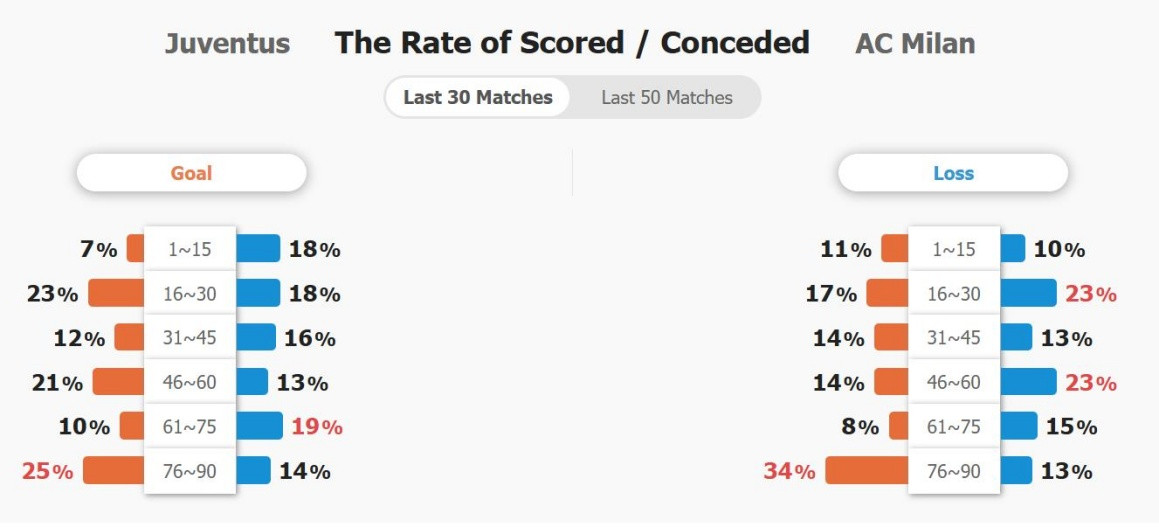Click the 31~45 interval in Loss chart
The image size is (1159, 527).
[954, 338]
